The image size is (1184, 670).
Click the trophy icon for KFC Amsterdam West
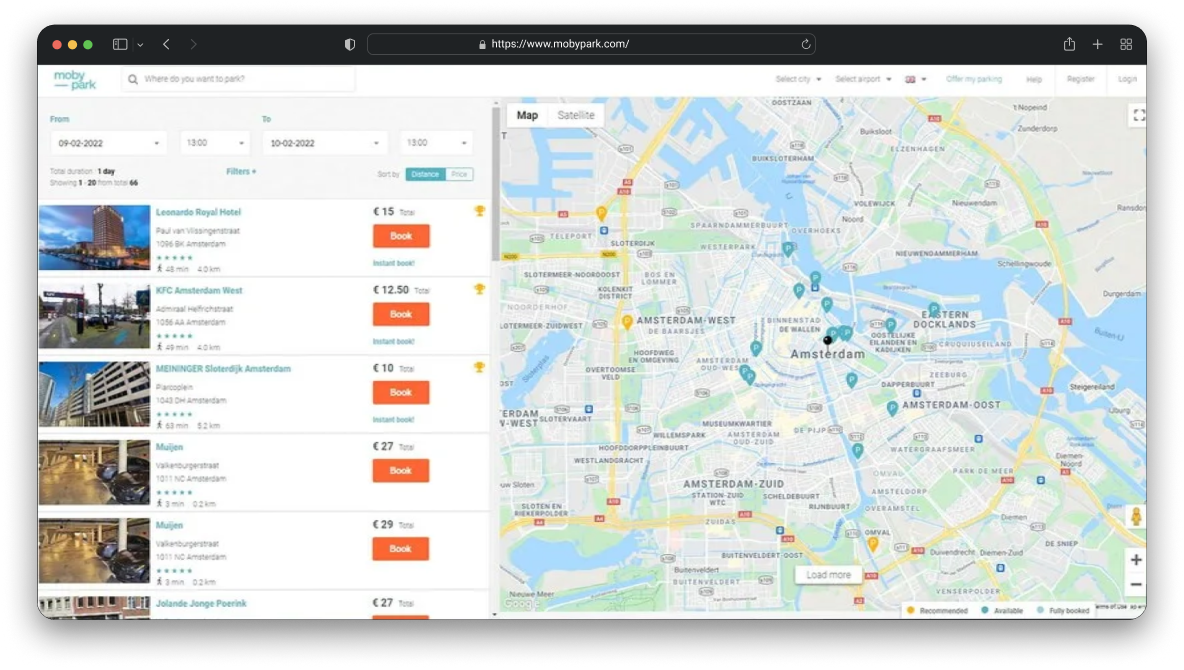pos(479,289)
